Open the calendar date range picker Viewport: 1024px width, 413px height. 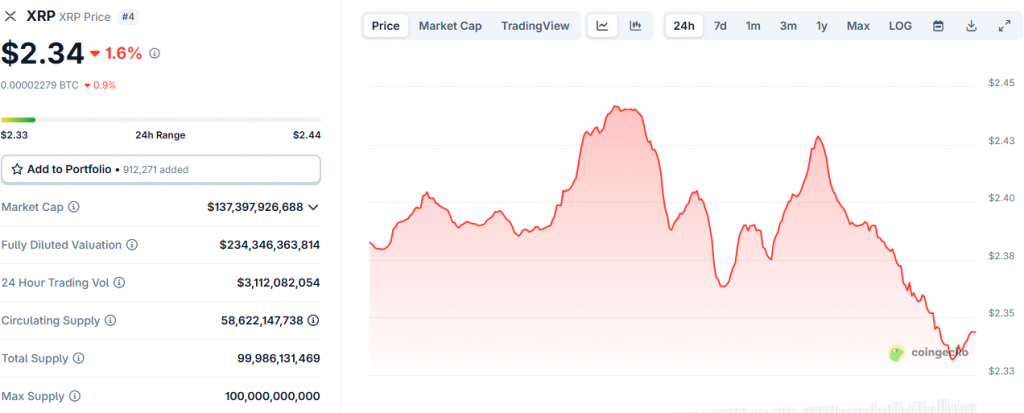938,26
